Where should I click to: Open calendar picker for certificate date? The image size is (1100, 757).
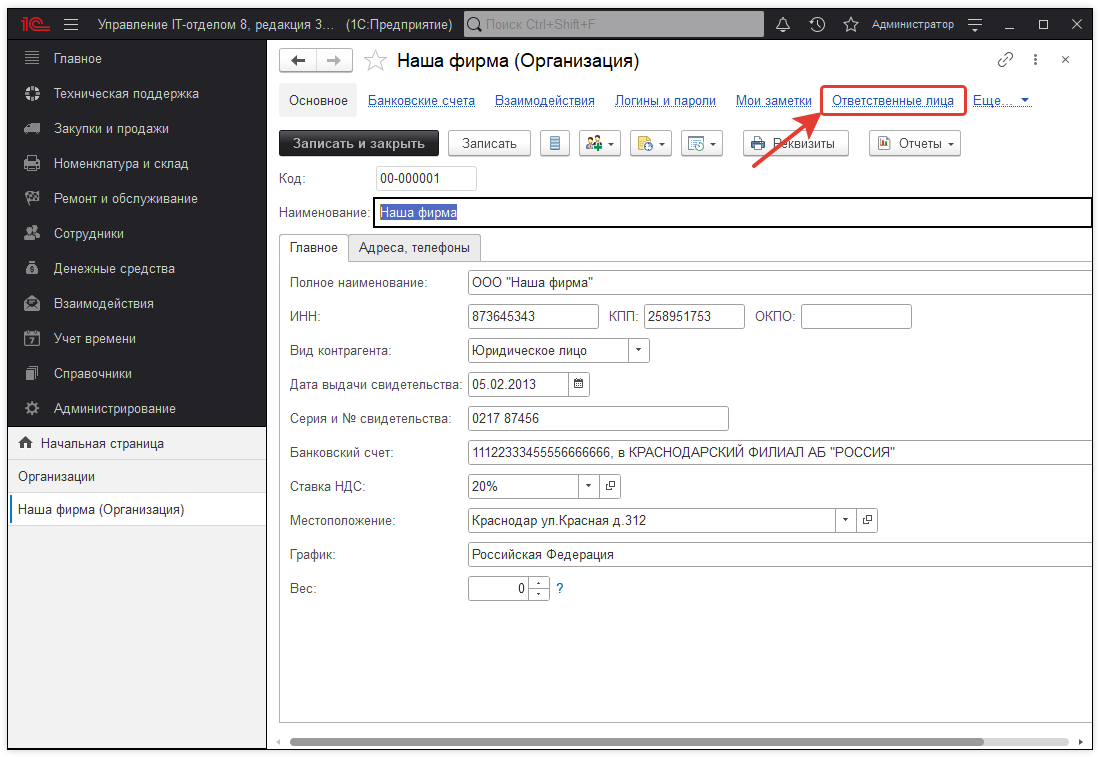click(578, 383)
